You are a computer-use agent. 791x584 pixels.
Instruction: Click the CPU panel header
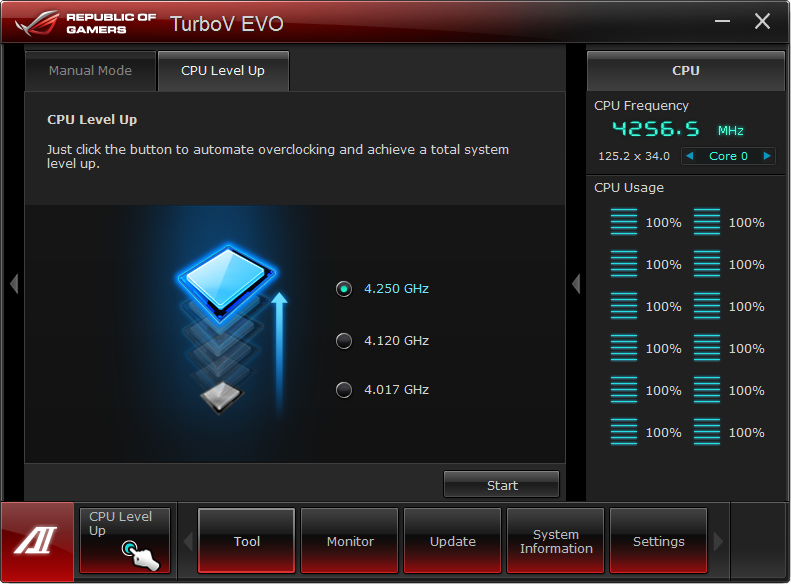(x=686, y=71)
